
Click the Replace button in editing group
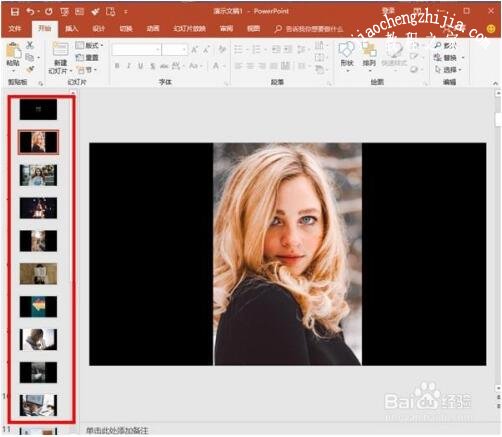pos(449,58)
